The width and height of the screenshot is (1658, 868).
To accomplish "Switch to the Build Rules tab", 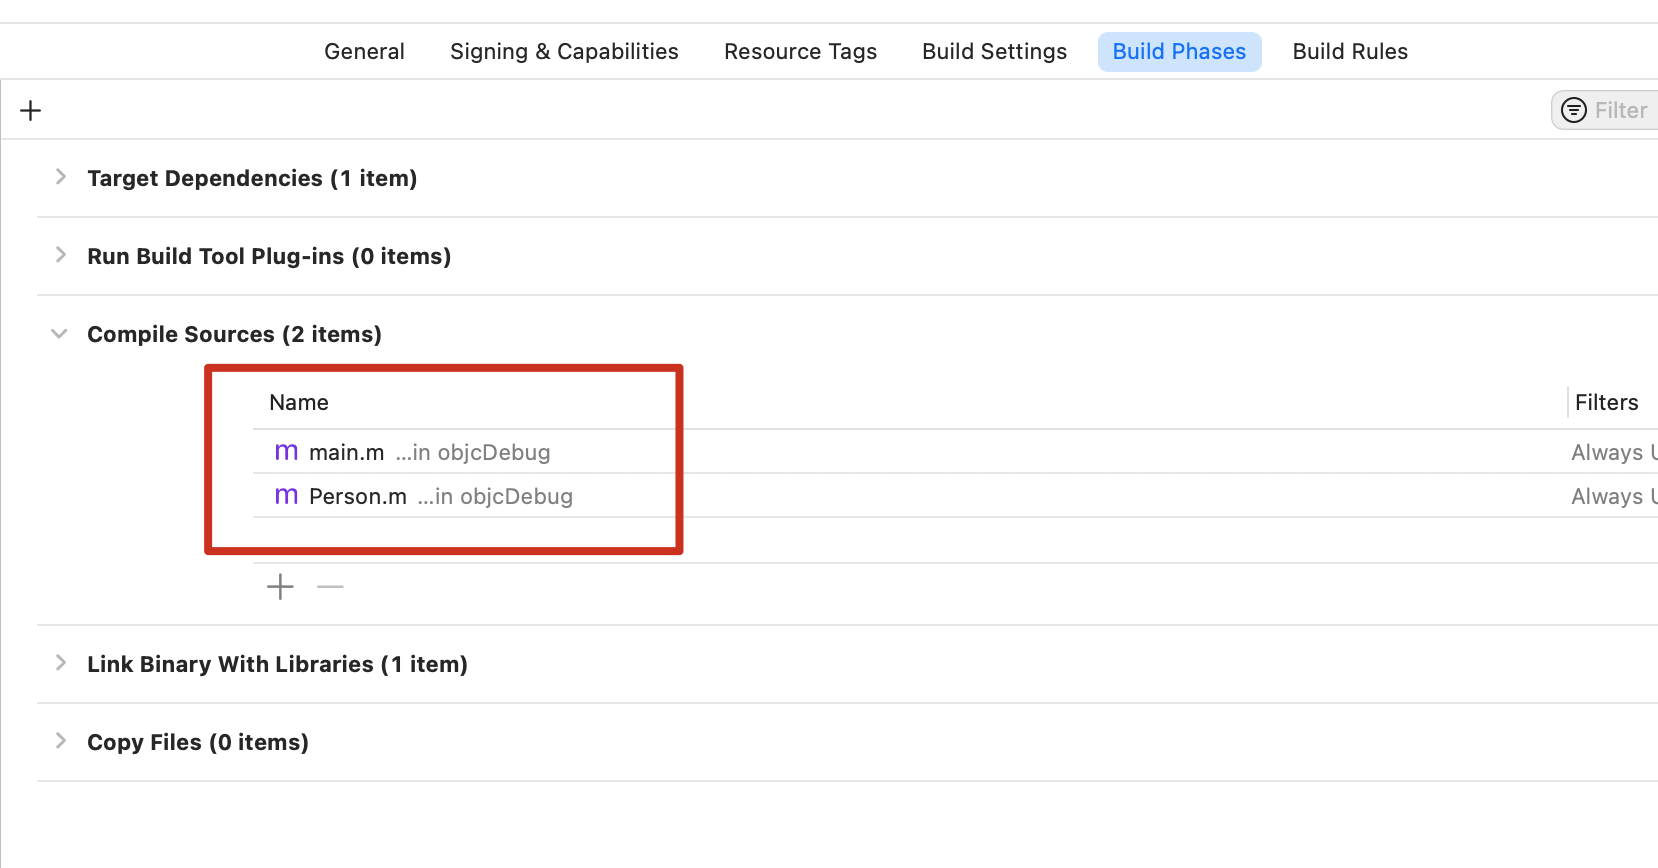I will [x=1350, y=52].
